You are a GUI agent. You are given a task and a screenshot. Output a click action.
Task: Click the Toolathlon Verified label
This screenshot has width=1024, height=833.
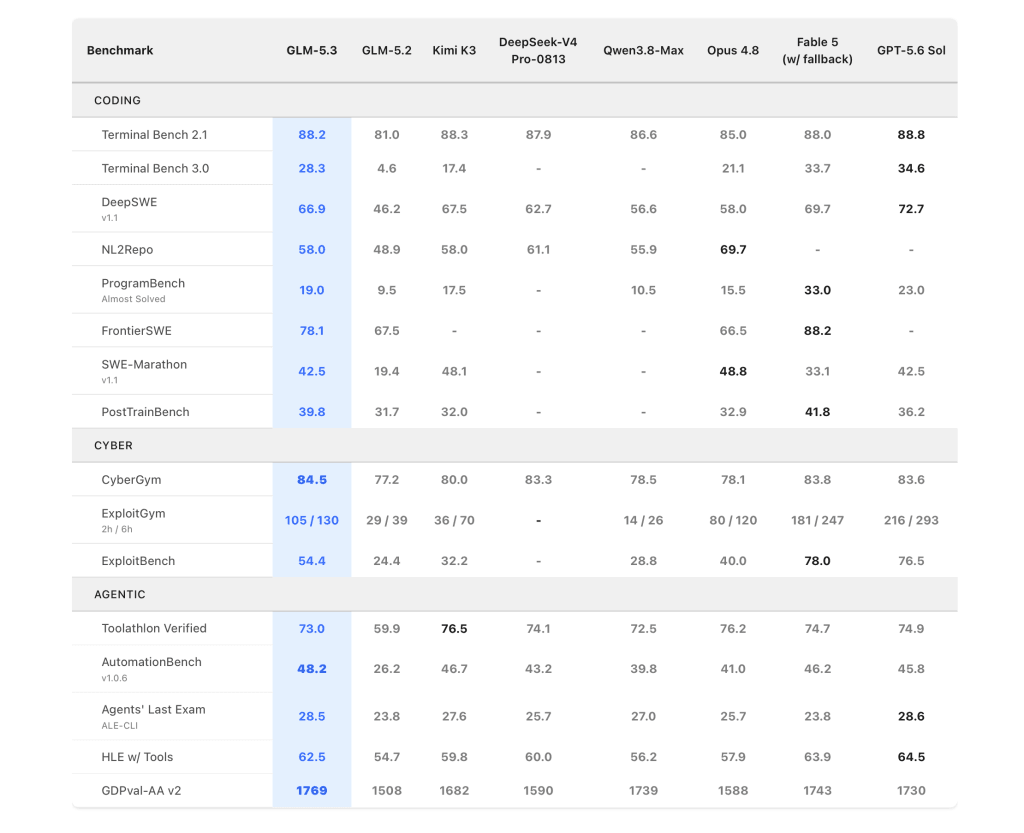(154, 628)
